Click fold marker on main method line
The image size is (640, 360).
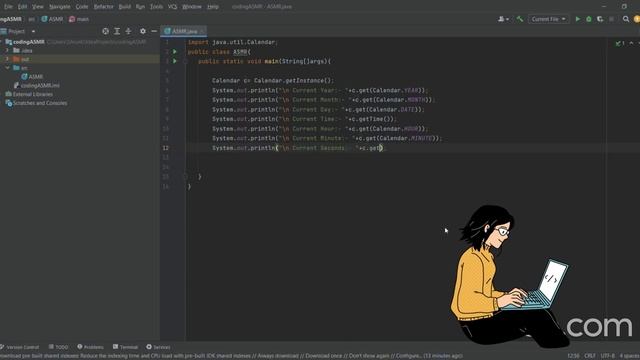tap(185, 61)
